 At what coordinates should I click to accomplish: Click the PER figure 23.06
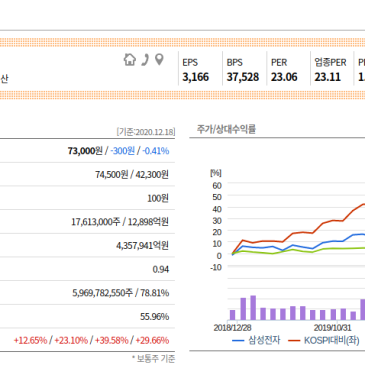(x=284, y=77)
